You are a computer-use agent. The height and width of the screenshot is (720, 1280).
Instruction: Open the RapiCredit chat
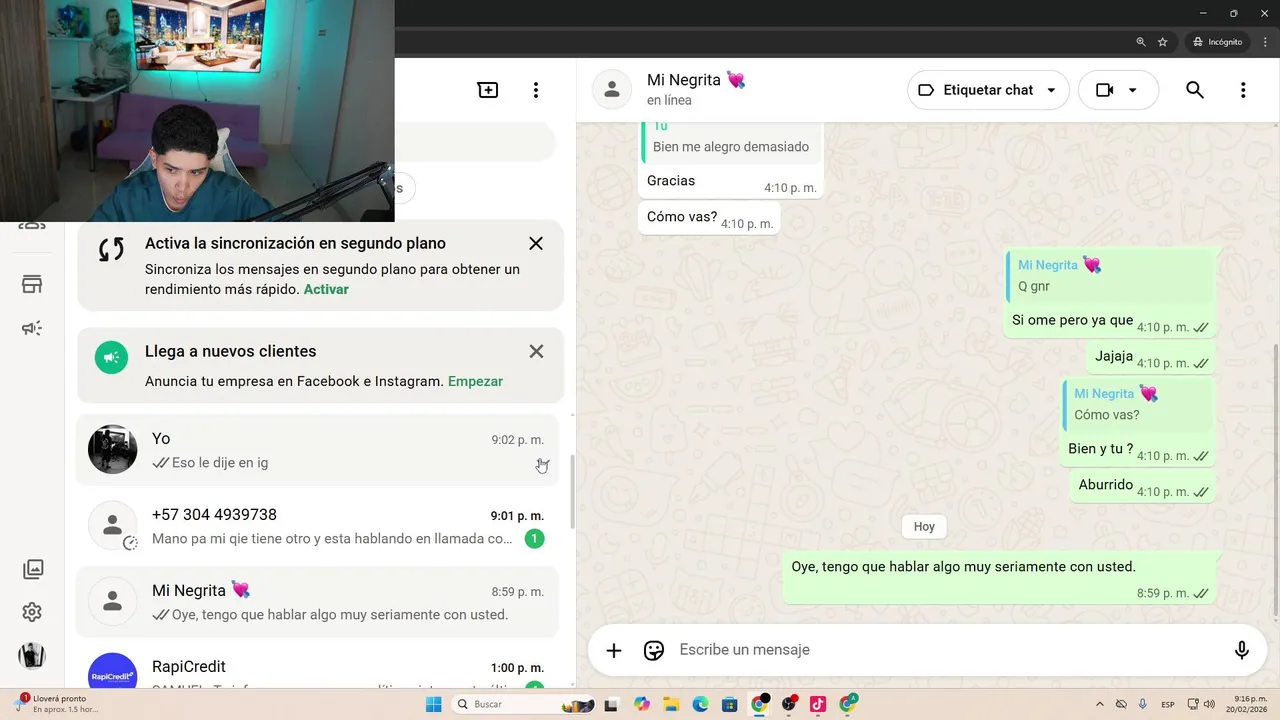pos(317,667)
